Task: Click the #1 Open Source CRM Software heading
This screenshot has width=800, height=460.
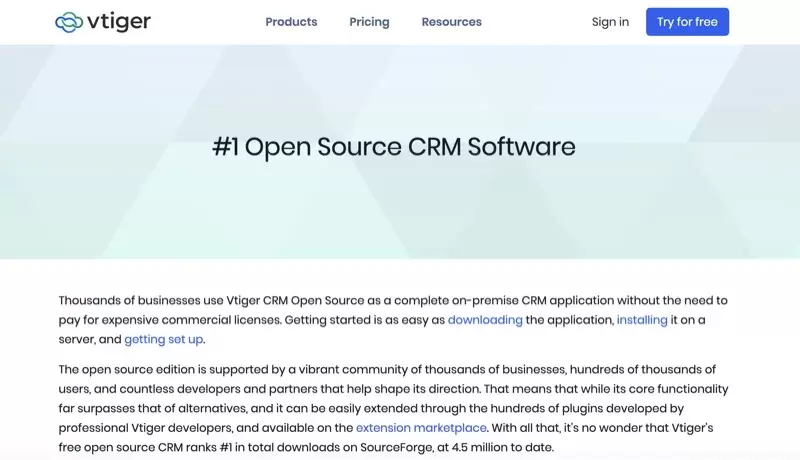Action: click(394, 147)
